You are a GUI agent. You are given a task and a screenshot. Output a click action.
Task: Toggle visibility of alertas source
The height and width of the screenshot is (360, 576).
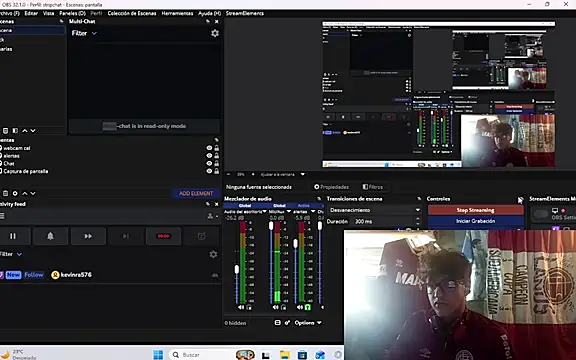tap(209, 156)
